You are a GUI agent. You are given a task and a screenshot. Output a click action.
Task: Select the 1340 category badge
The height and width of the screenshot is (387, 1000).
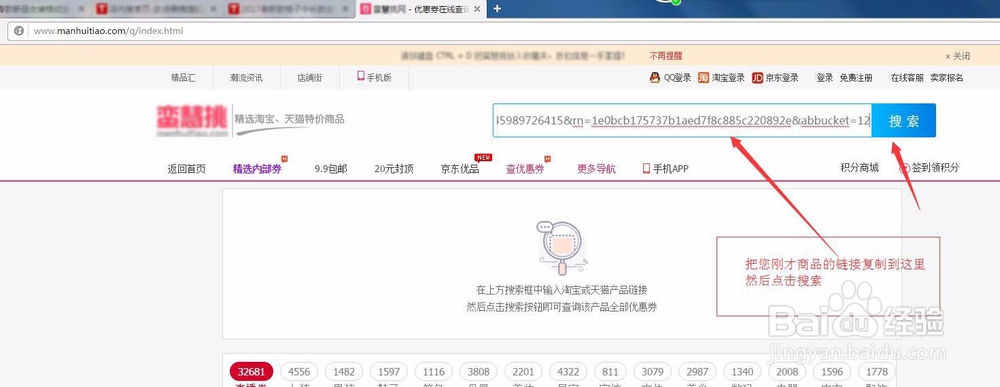pos(742,372)
